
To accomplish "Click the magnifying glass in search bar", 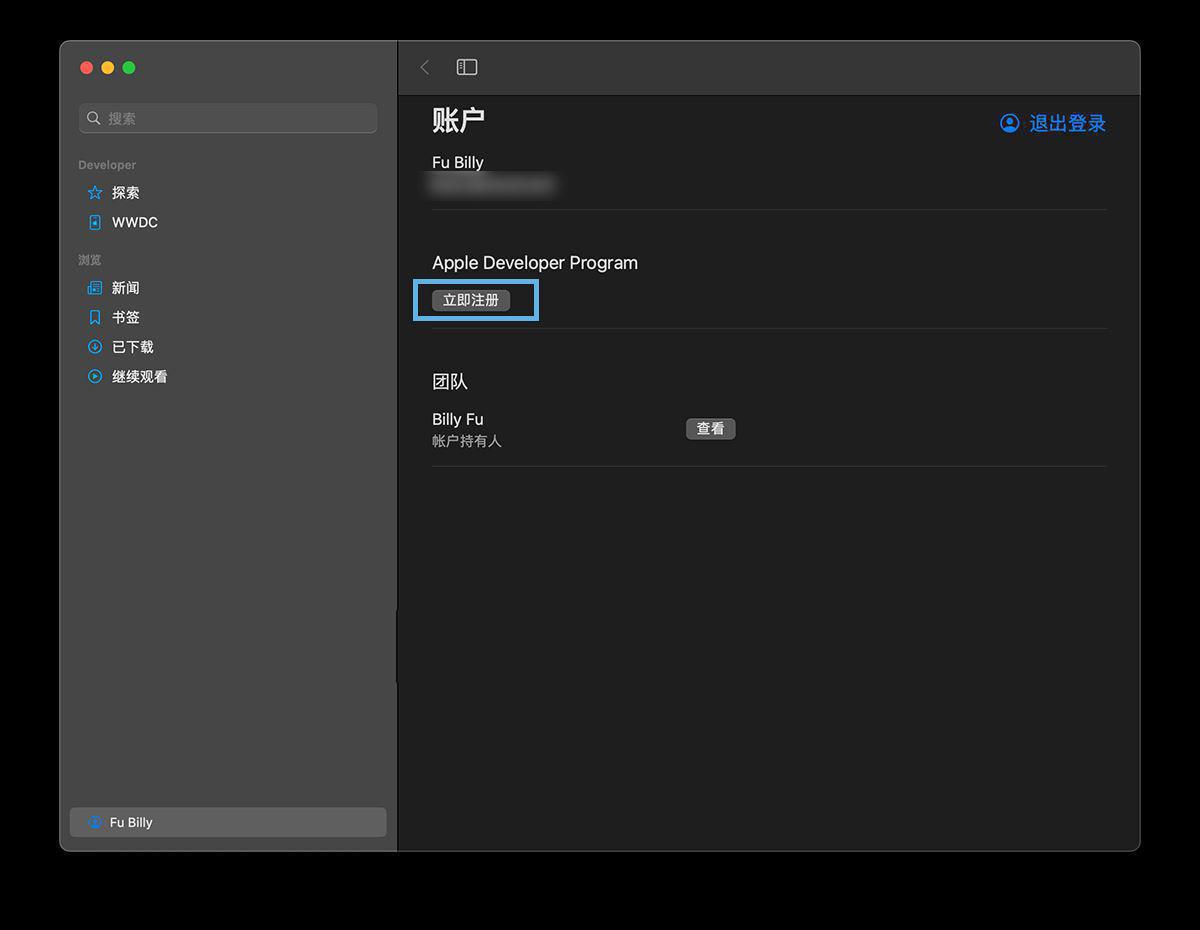I will (x=95, y=118).
